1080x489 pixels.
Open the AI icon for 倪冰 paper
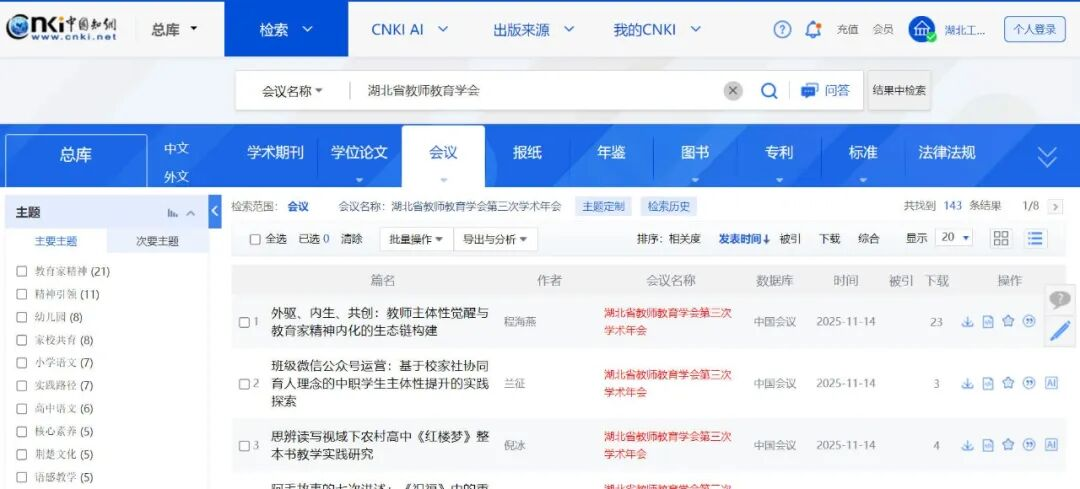click(x=1051, y=445)
